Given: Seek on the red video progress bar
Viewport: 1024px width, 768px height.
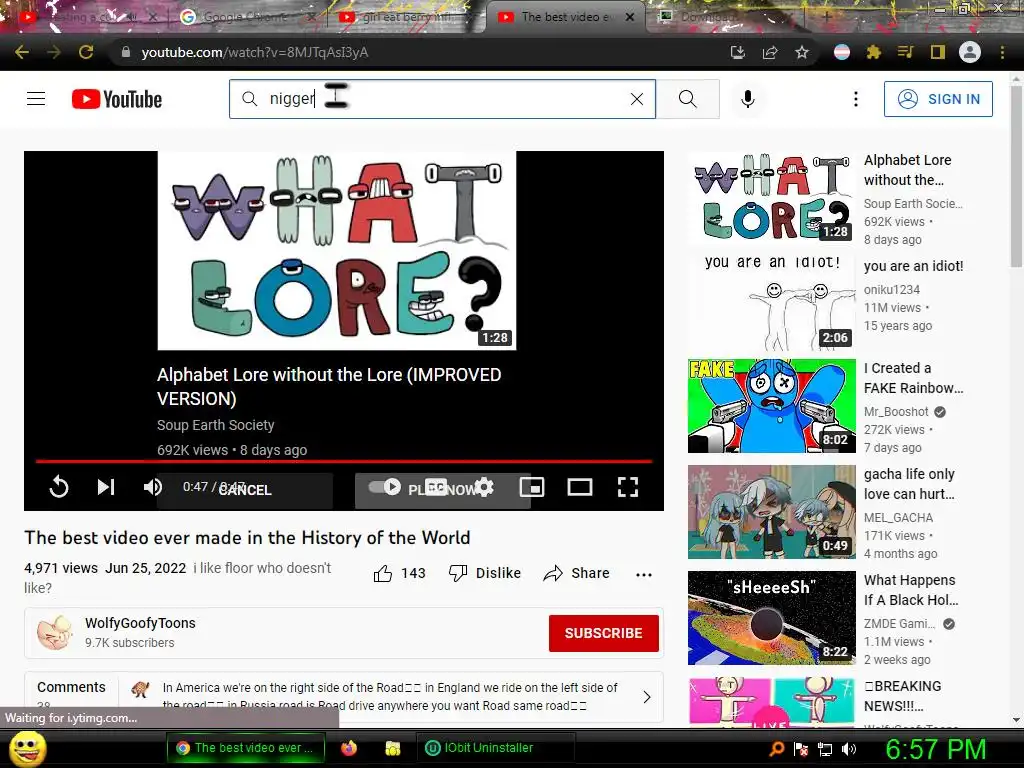Looking at the screenshot, I should pyautogui.click(x=344, y=461).
